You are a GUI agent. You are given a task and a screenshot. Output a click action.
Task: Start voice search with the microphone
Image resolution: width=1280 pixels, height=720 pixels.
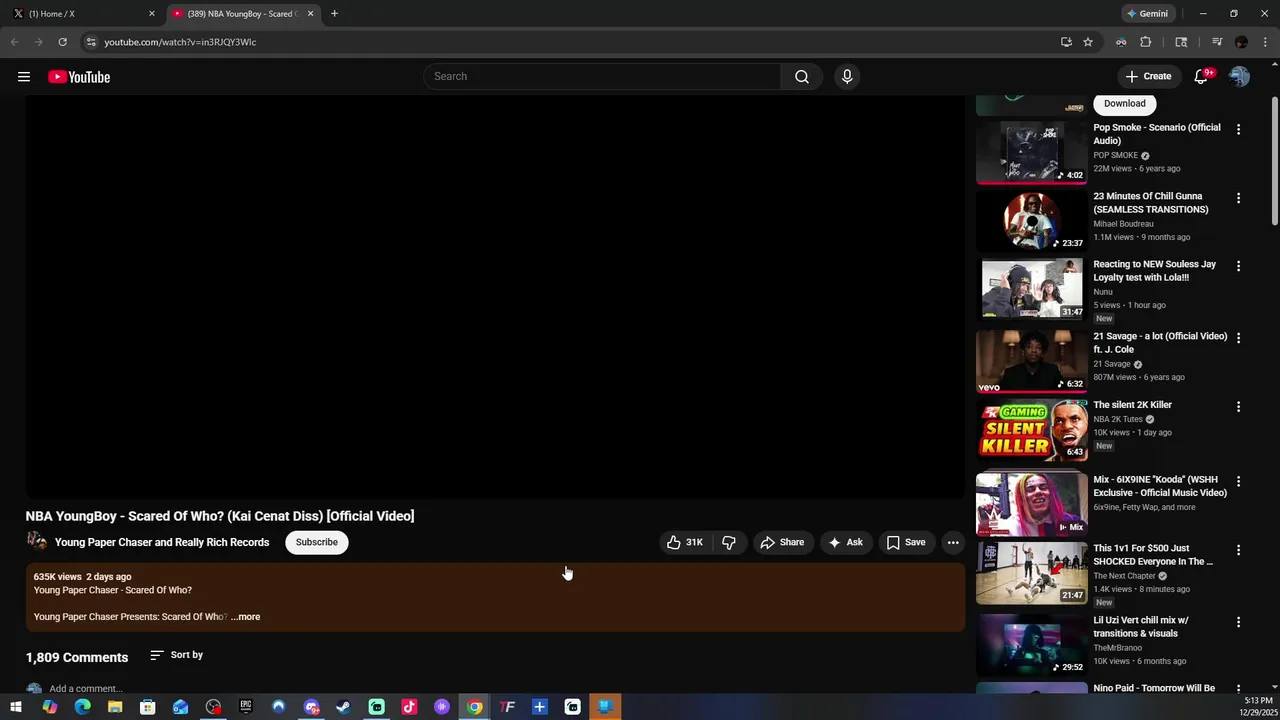(x=847, y=77)
